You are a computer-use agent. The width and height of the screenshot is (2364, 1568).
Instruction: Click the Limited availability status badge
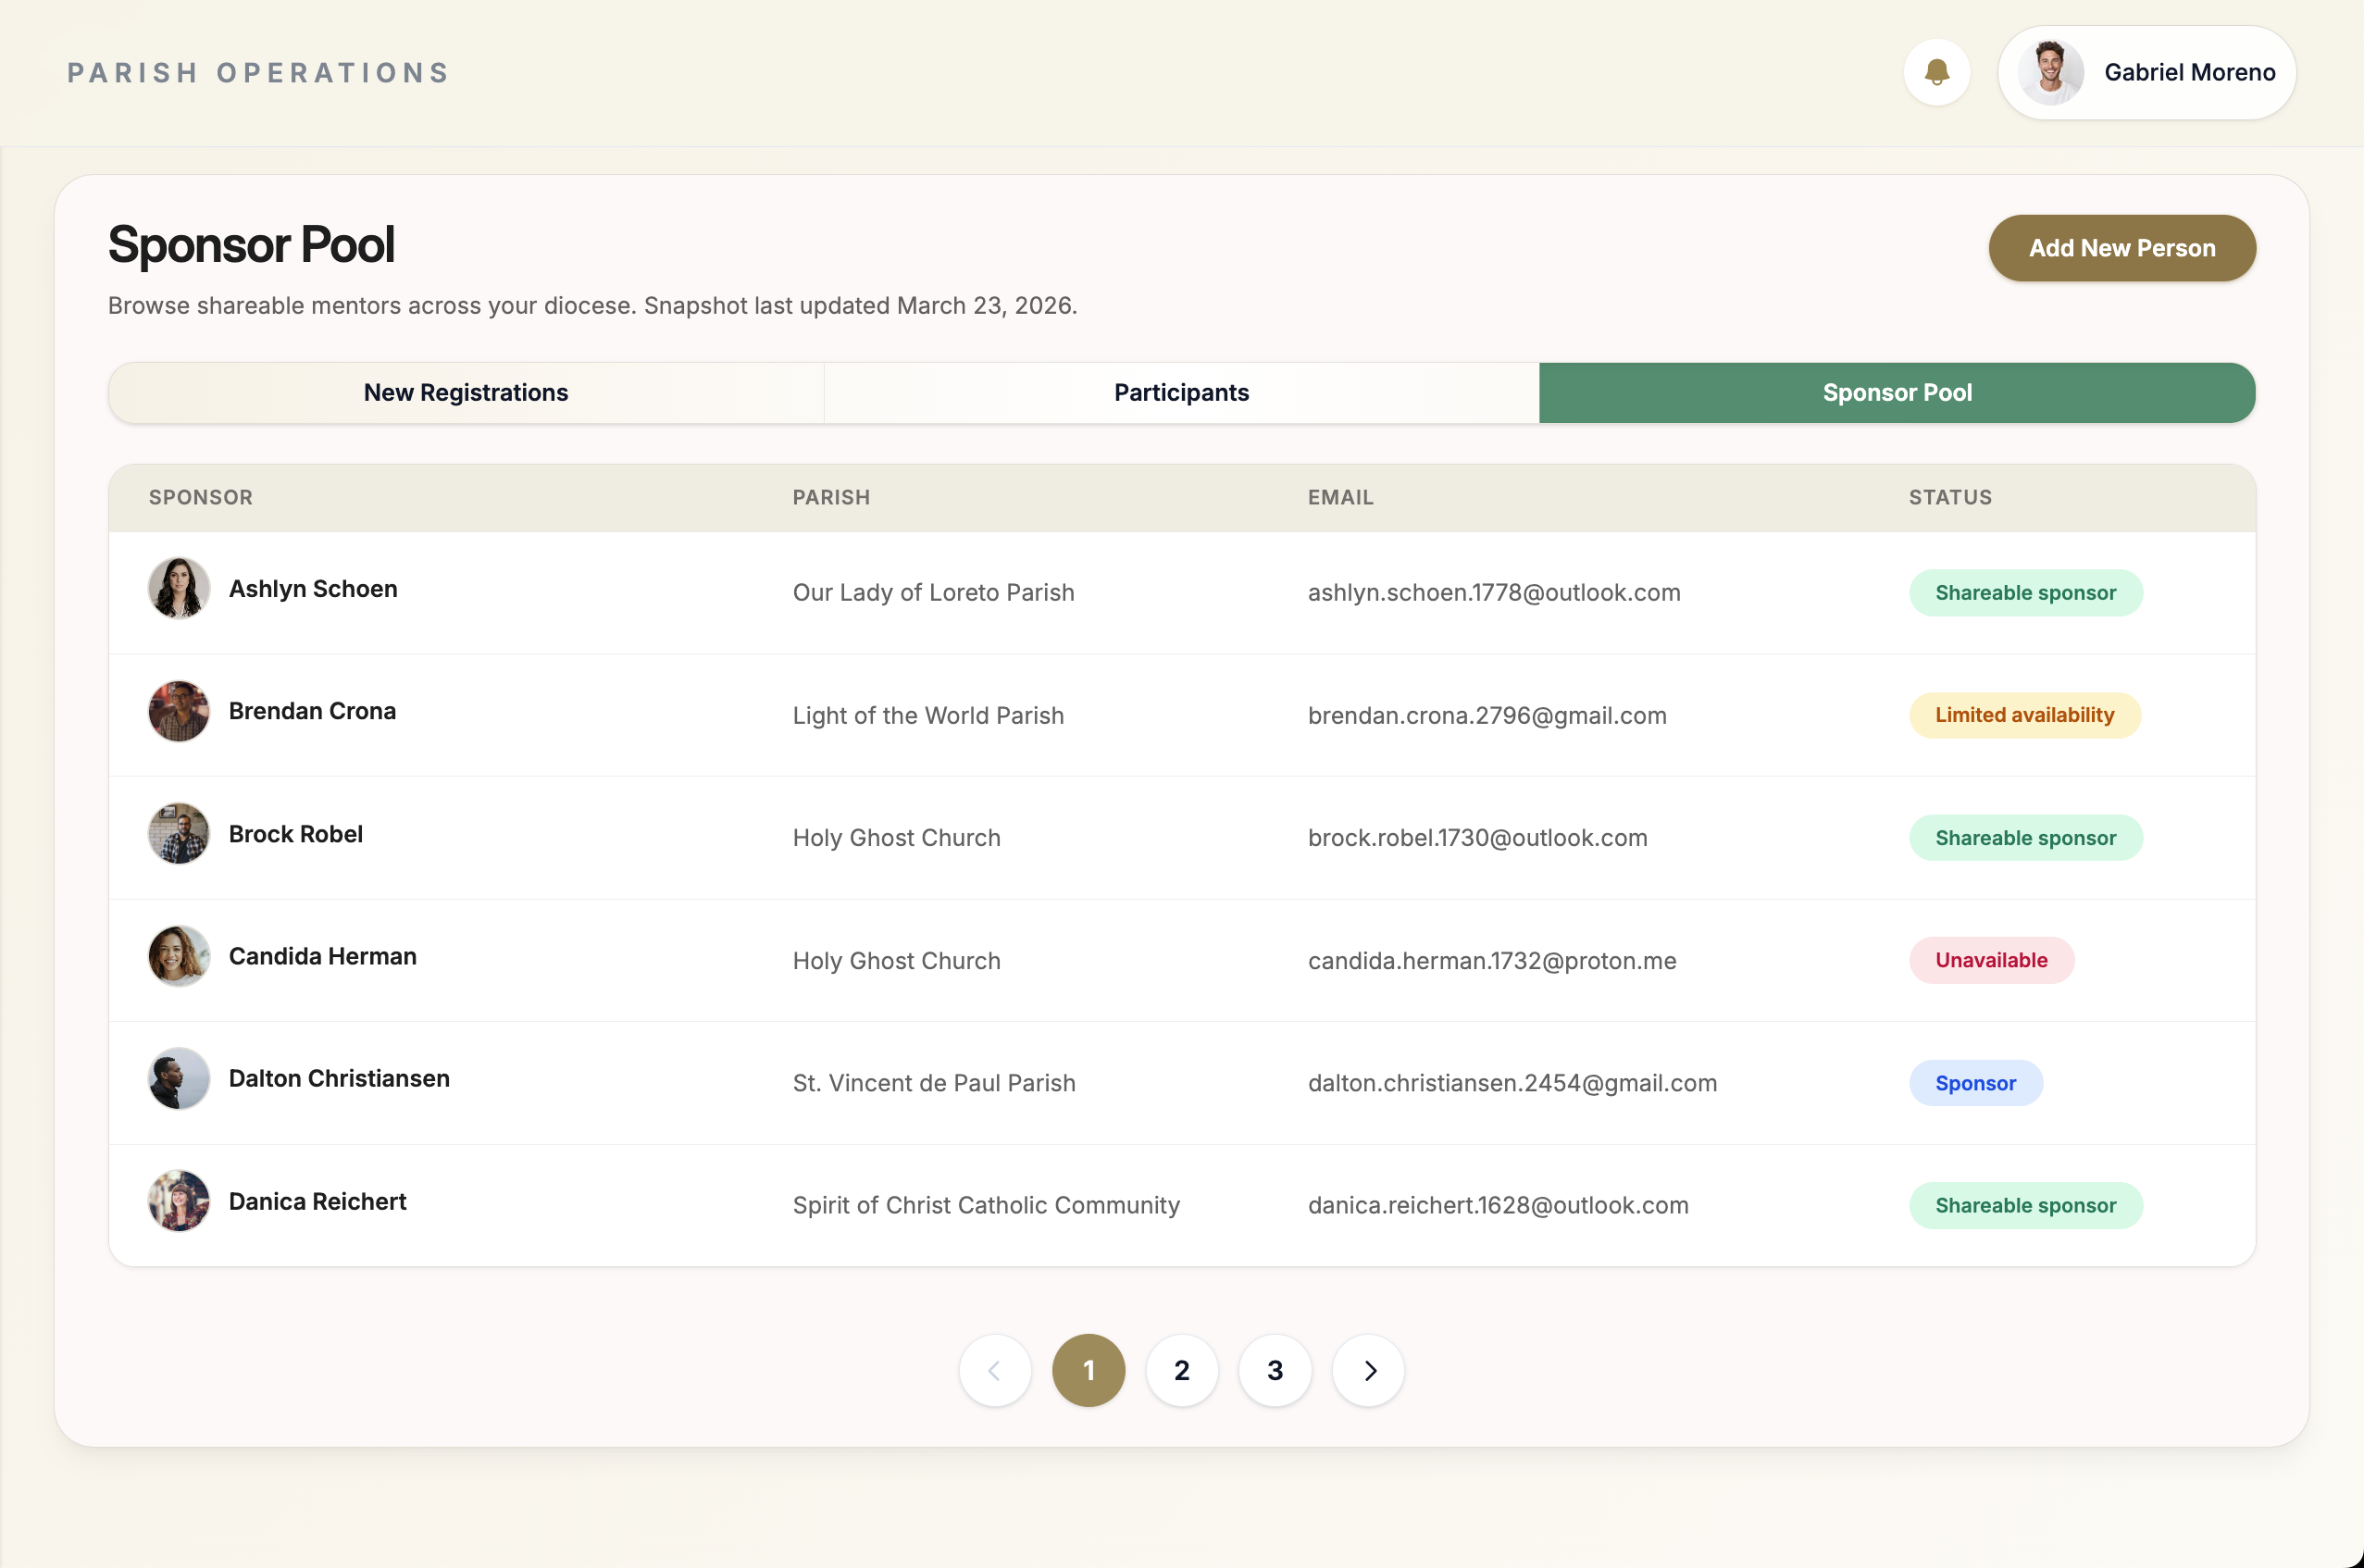(2024, 715)
